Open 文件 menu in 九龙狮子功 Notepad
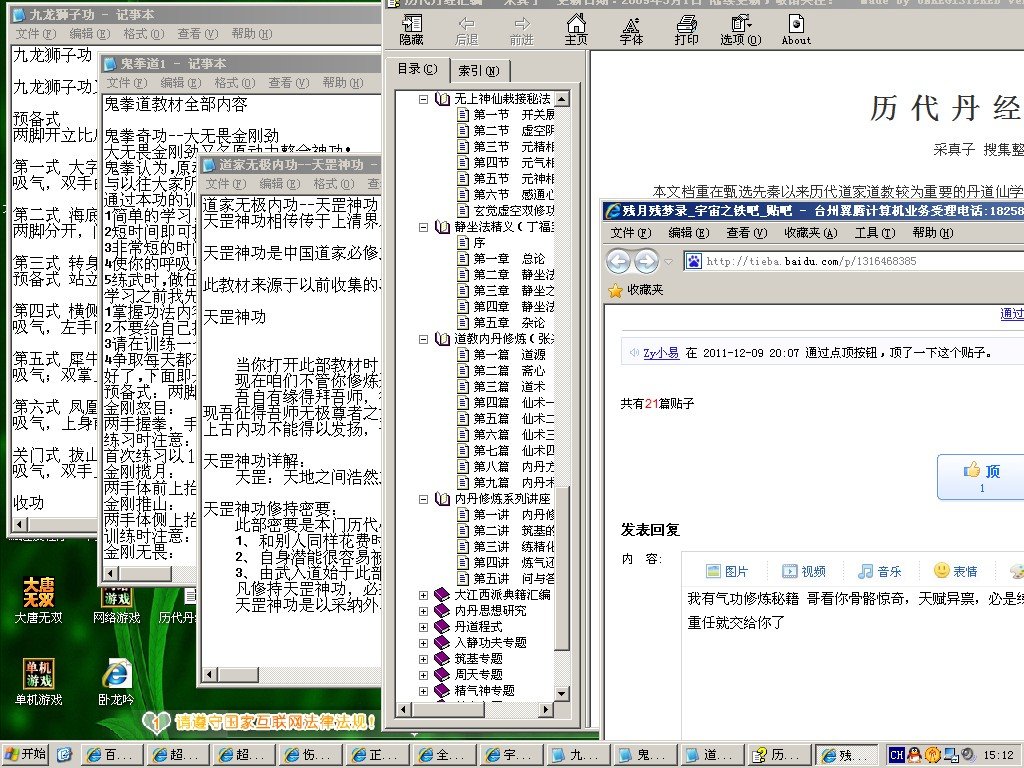1024x768 pixels. click(36, 33)
